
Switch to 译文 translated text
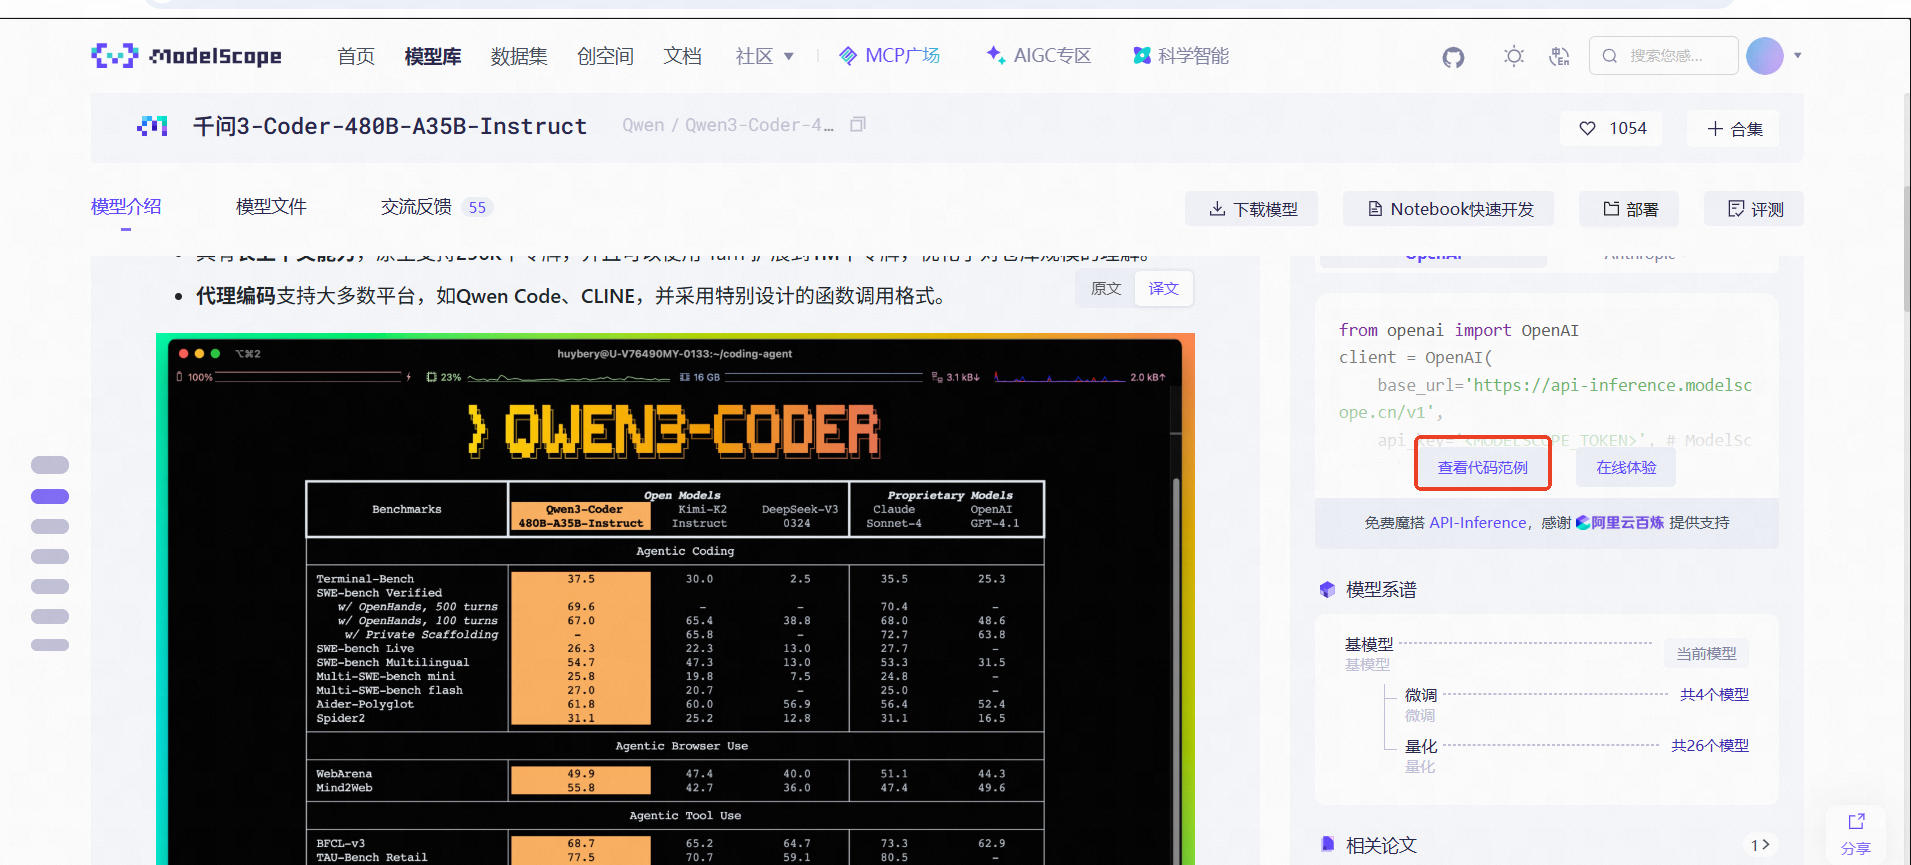click(1164, 288)
